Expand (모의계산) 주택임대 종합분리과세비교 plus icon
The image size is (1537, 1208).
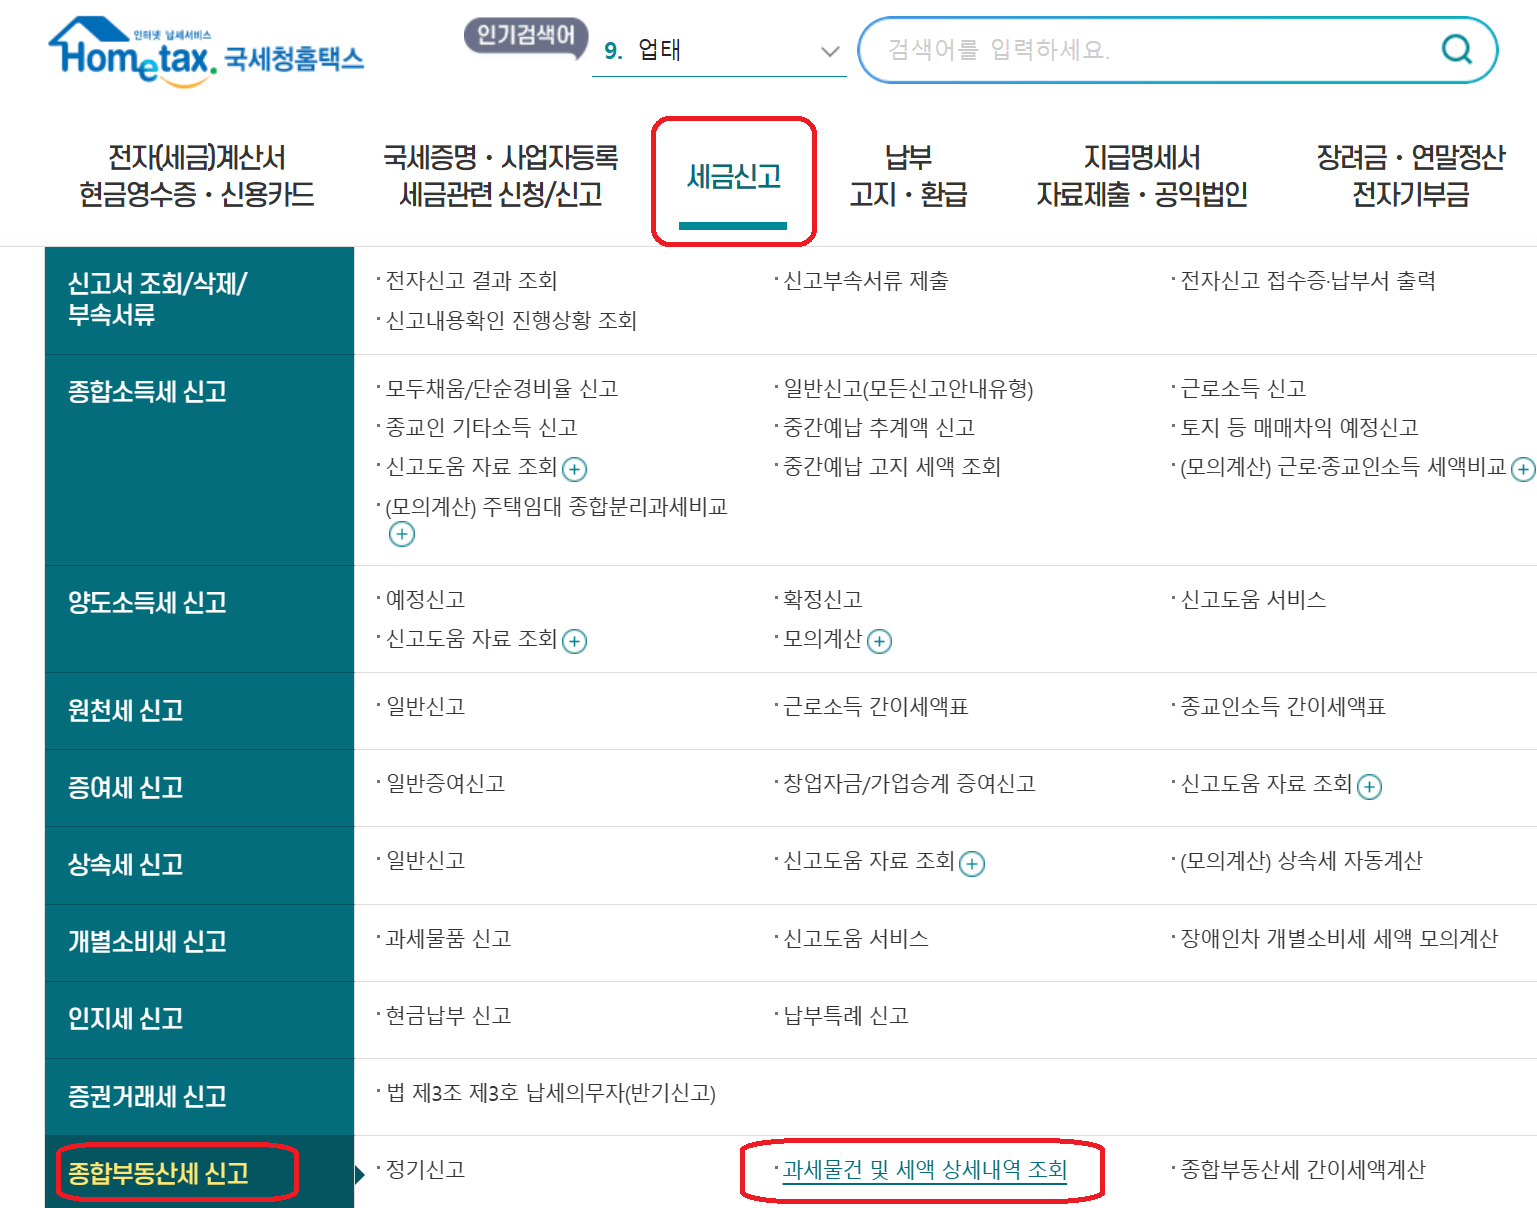tap(402, 534)
